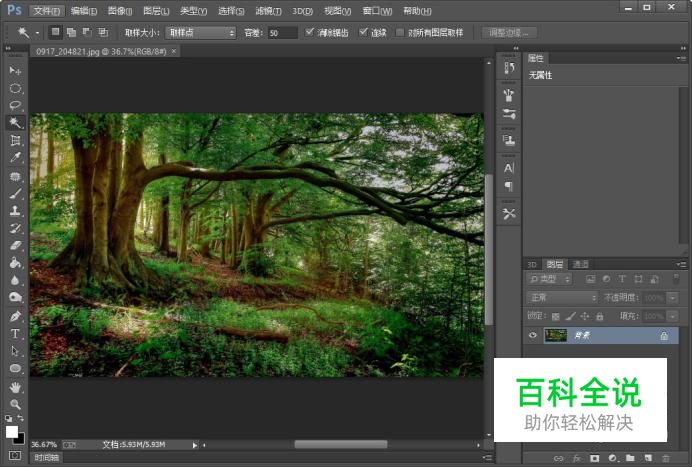Enable 对所有图层取样 checkbox
Screen dimensions: 692x467
(x=400, y=32)
